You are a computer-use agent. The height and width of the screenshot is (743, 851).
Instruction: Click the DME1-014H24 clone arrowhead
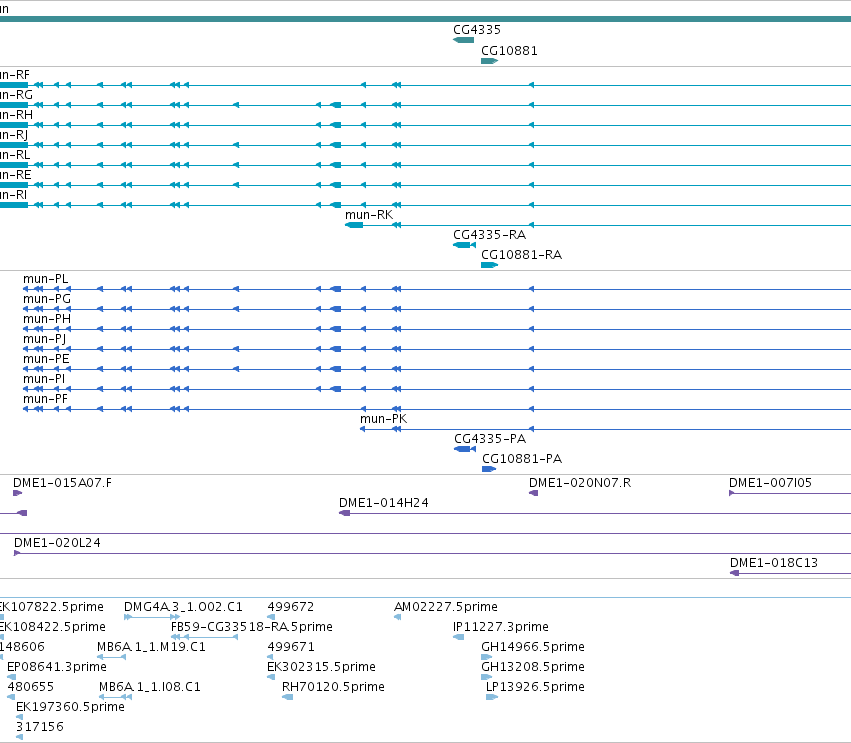(x=345, y=513)
